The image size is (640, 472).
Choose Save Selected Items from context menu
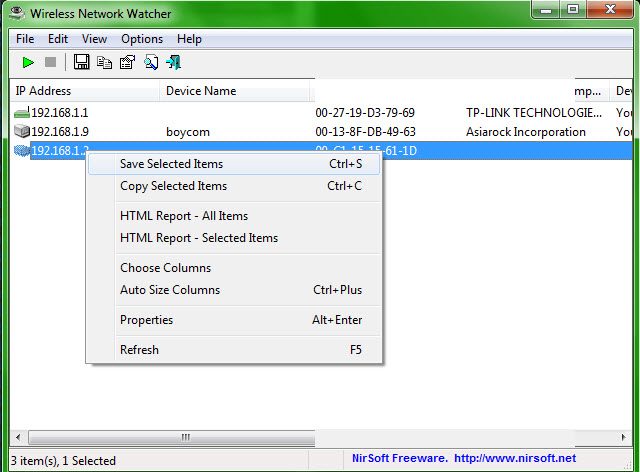[x=171, y=164]
